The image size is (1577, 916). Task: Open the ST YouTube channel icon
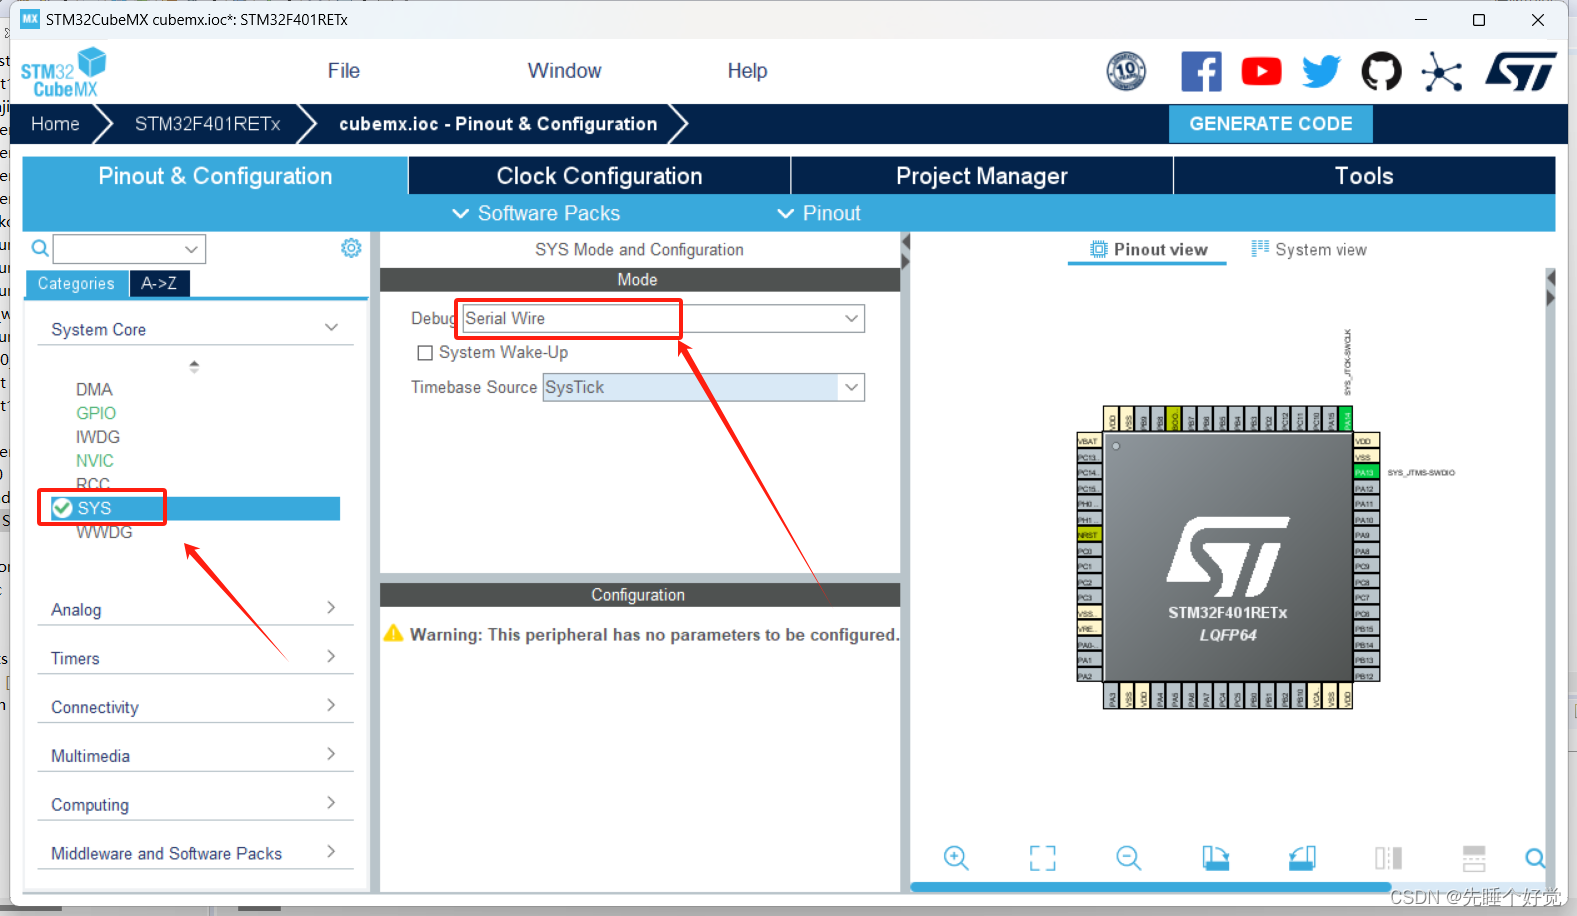1261,71
